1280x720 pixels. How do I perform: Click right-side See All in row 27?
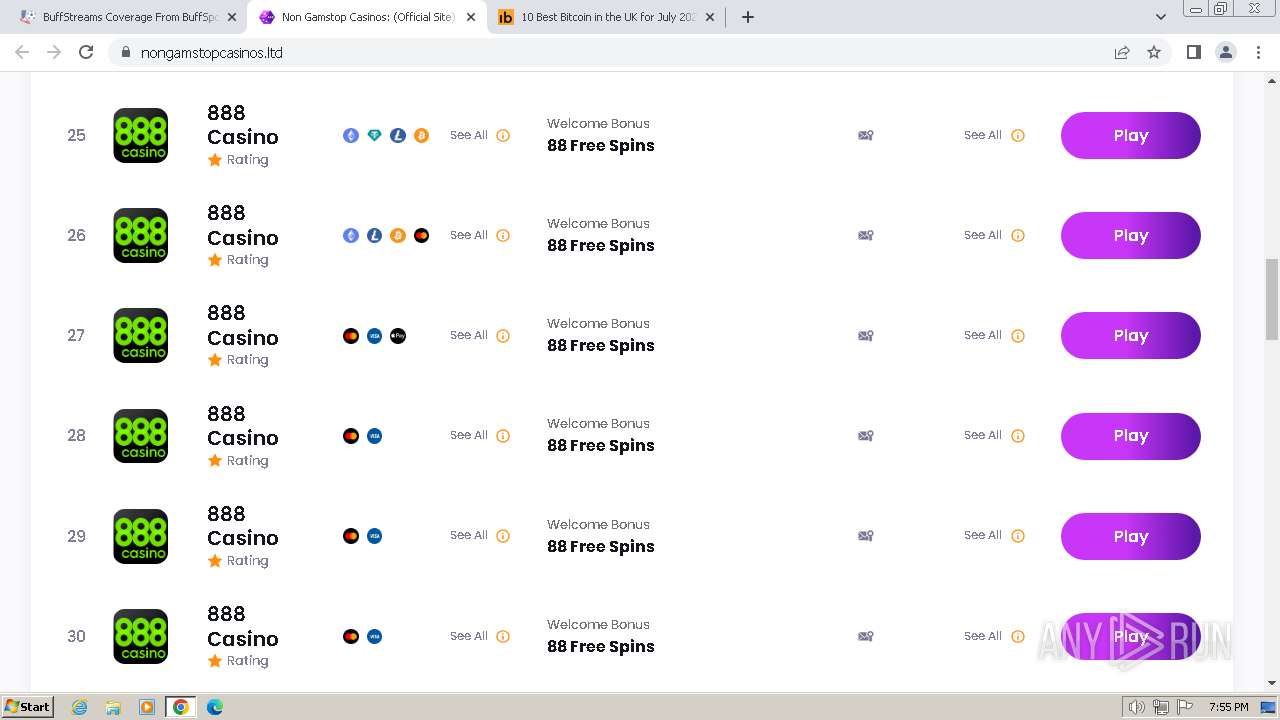click(983, 335)
